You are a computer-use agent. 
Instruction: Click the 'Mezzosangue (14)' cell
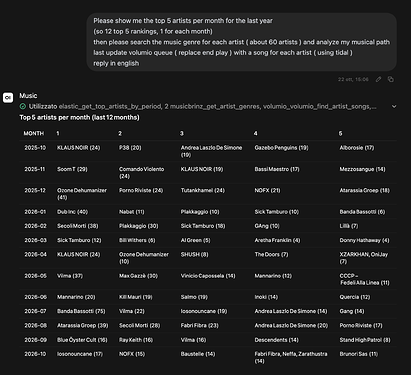(362, 169)
